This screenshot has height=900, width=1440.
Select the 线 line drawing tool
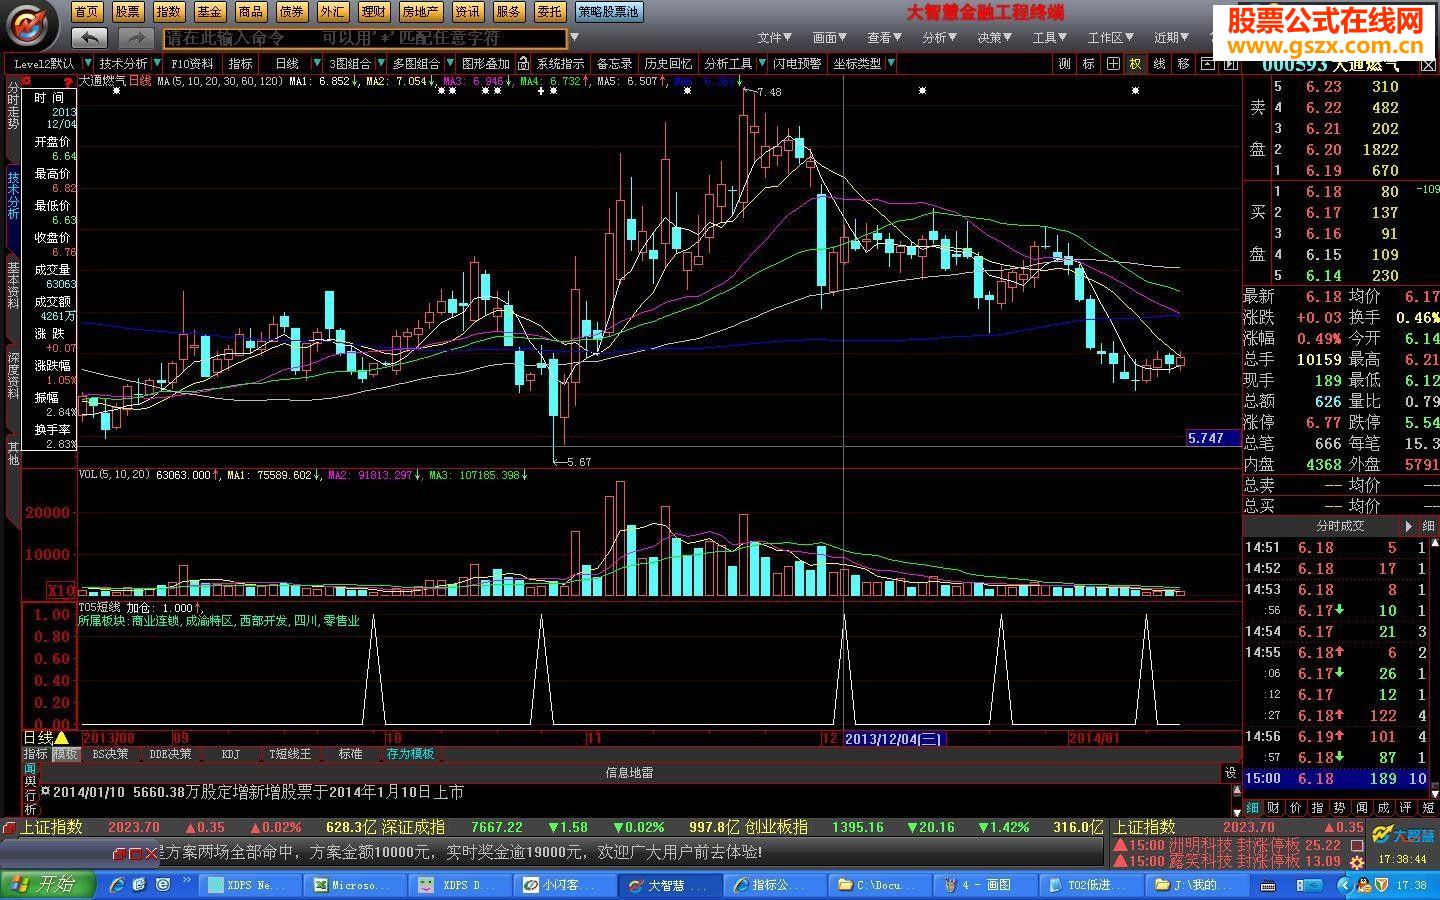(1159, 63)
